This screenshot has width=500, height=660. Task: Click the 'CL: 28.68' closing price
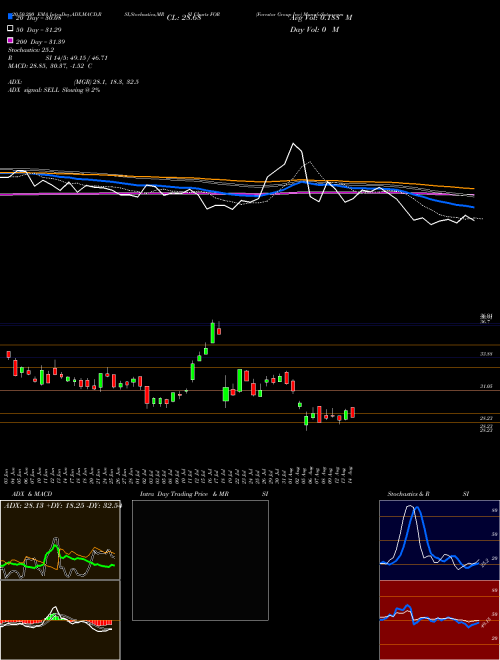(184, 18)
